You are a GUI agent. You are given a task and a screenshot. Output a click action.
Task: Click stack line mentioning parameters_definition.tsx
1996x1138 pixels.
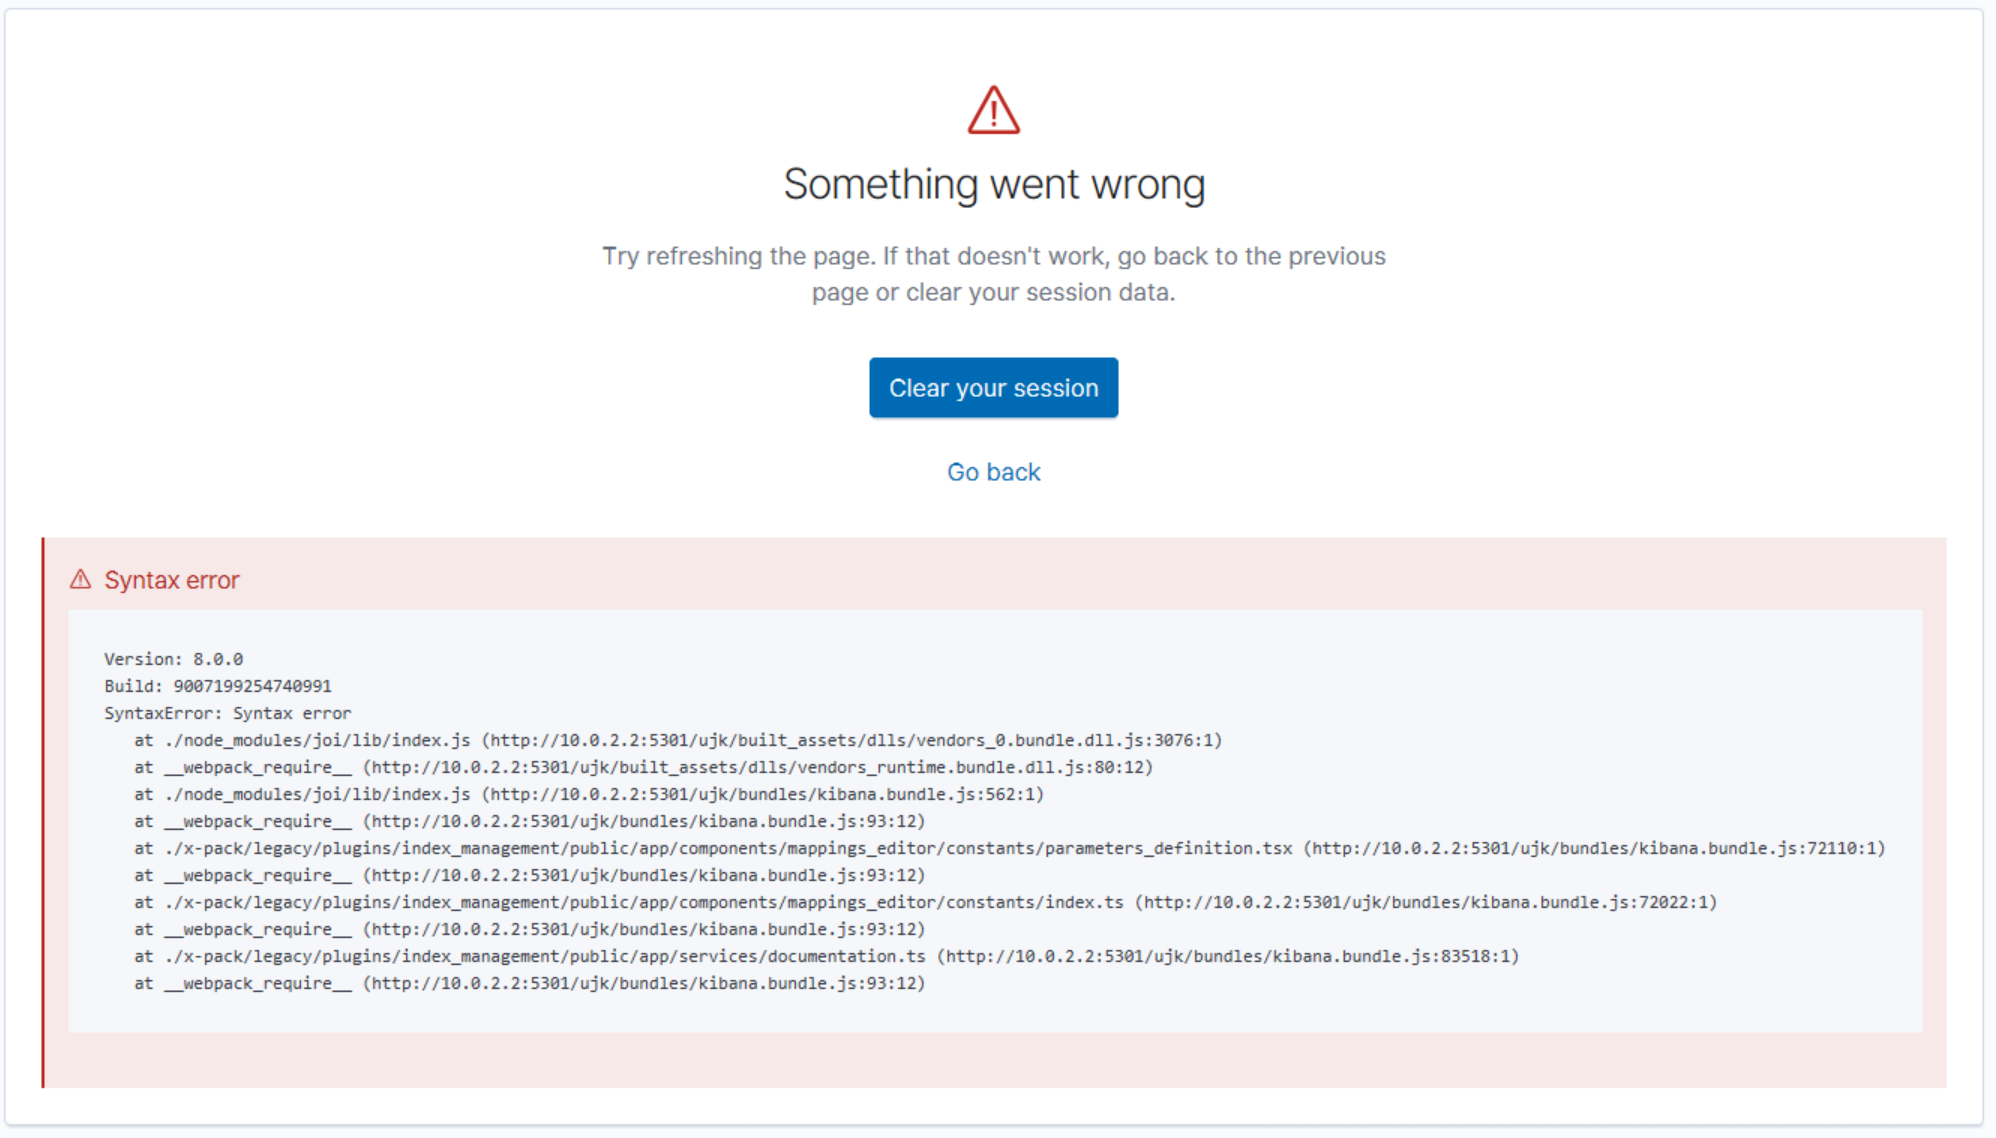(x=1010, y=848)
